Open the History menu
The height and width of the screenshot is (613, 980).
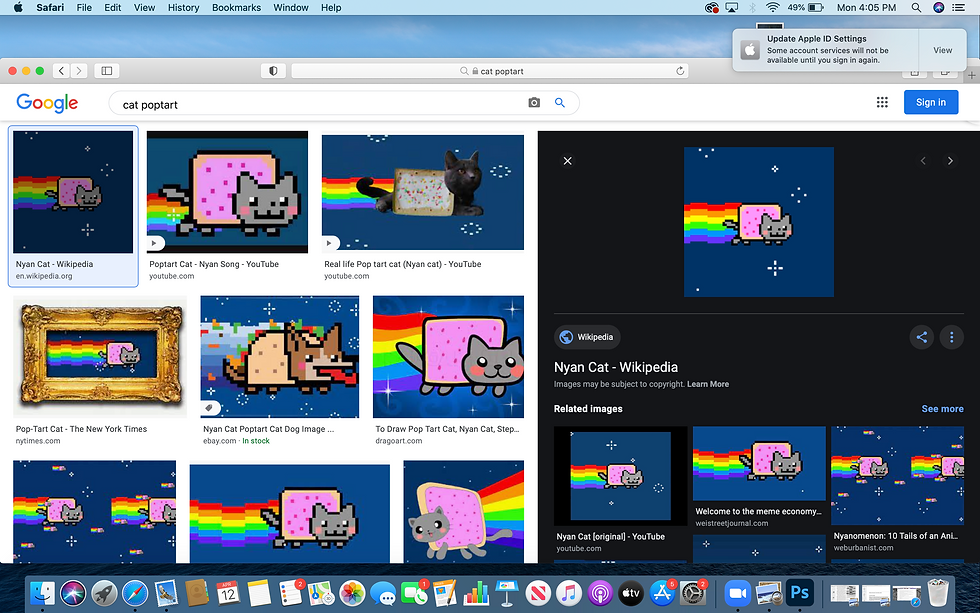(183, 7)
